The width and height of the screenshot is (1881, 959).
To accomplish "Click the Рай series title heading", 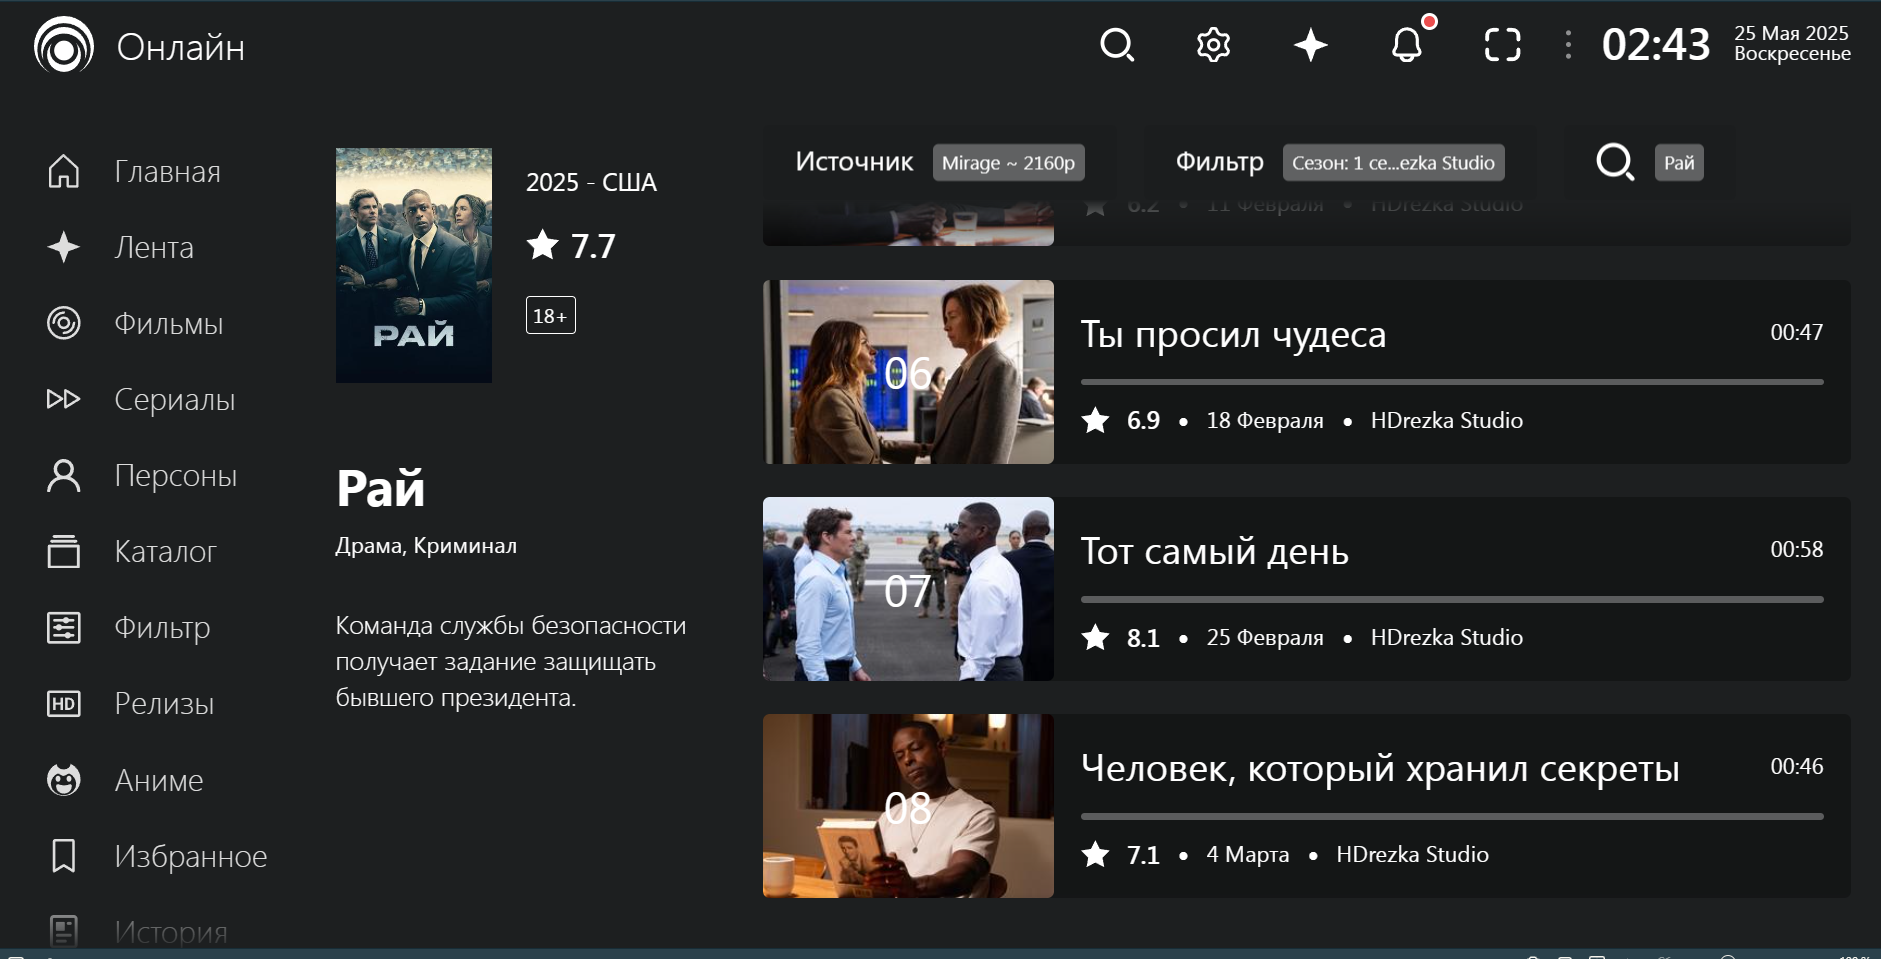I will (380, 488).
